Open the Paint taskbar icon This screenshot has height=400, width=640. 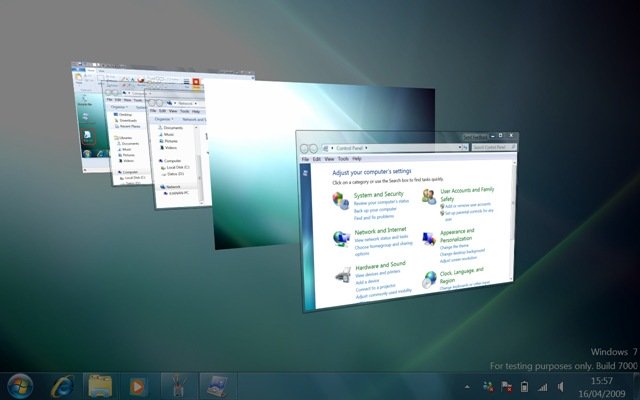(x=178, y=387)
